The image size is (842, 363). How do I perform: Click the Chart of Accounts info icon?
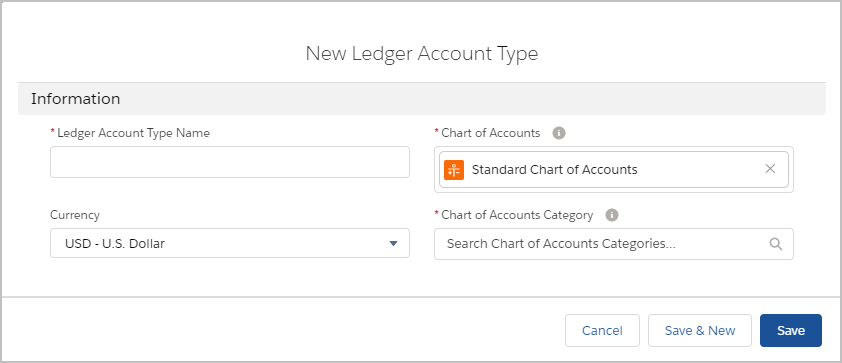(559, 133)
